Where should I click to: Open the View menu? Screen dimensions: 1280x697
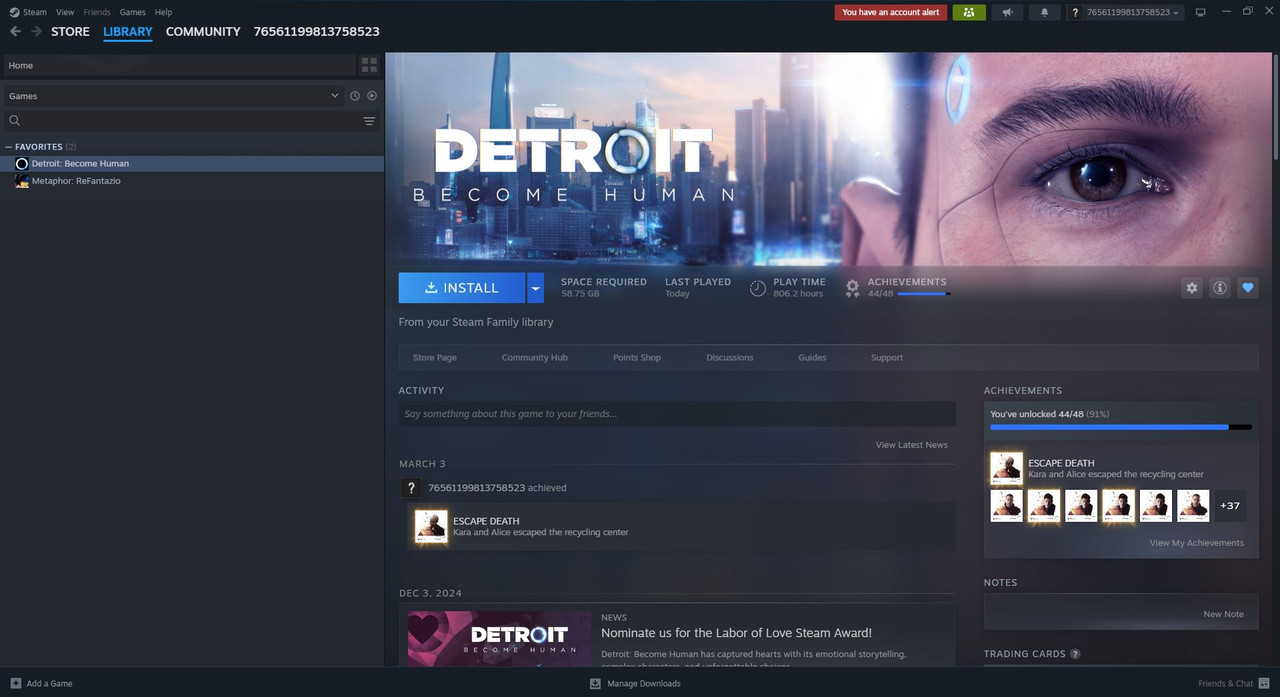tap(65, 12)
